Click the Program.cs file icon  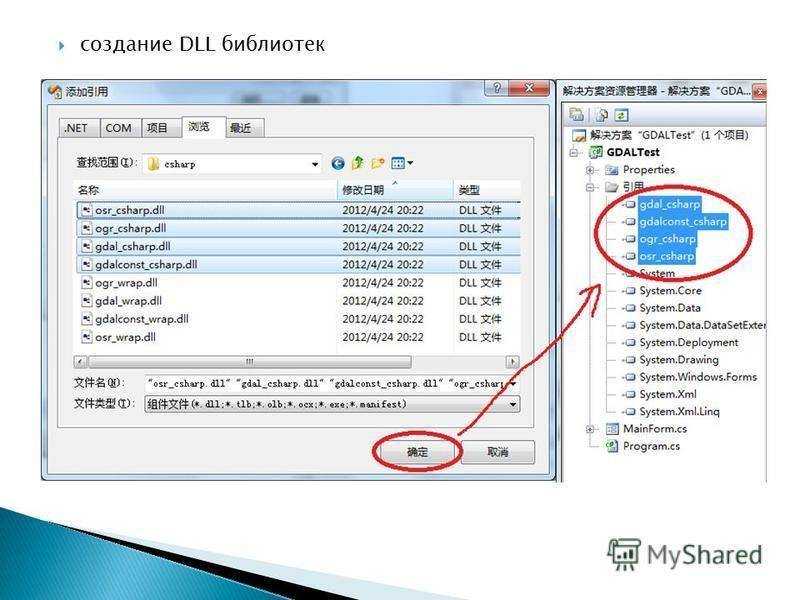[612, 446]
